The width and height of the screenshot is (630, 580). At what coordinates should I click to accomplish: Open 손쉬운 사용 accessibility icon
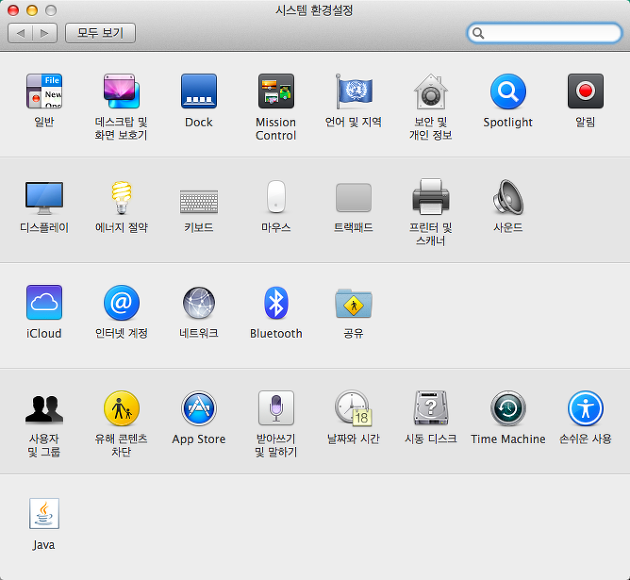[585, 408]
